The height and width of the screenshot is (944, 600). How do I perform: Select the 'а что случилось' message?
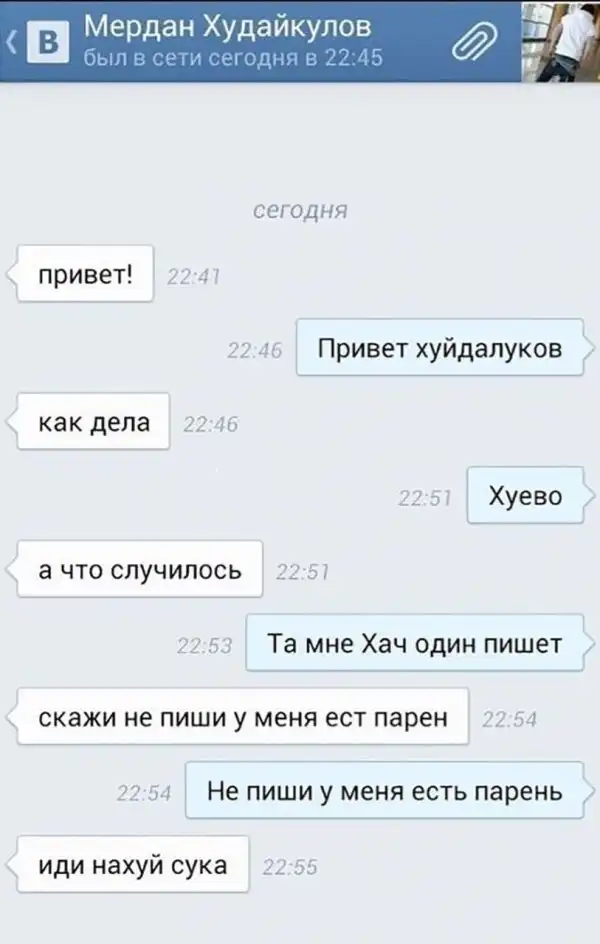point(140,569)
